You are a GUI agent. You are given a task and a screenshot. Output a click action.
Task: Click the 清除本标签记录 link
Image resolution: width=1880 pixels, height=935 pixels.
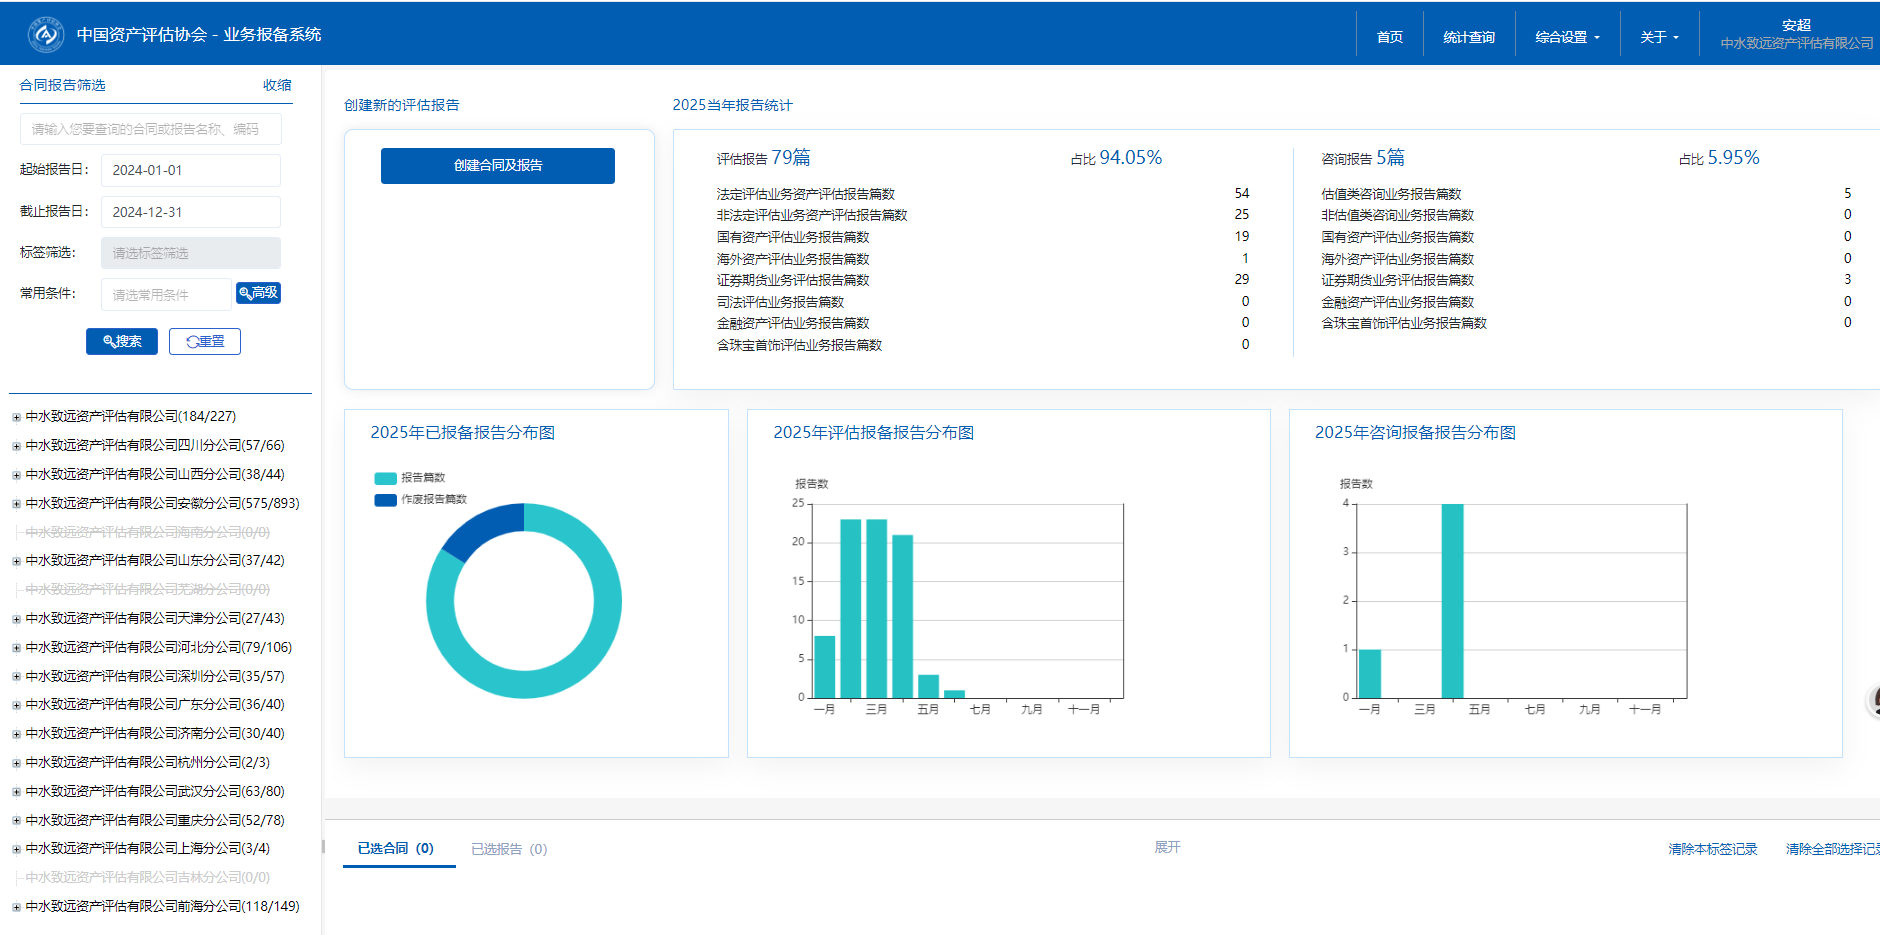tap(1712, 849)
